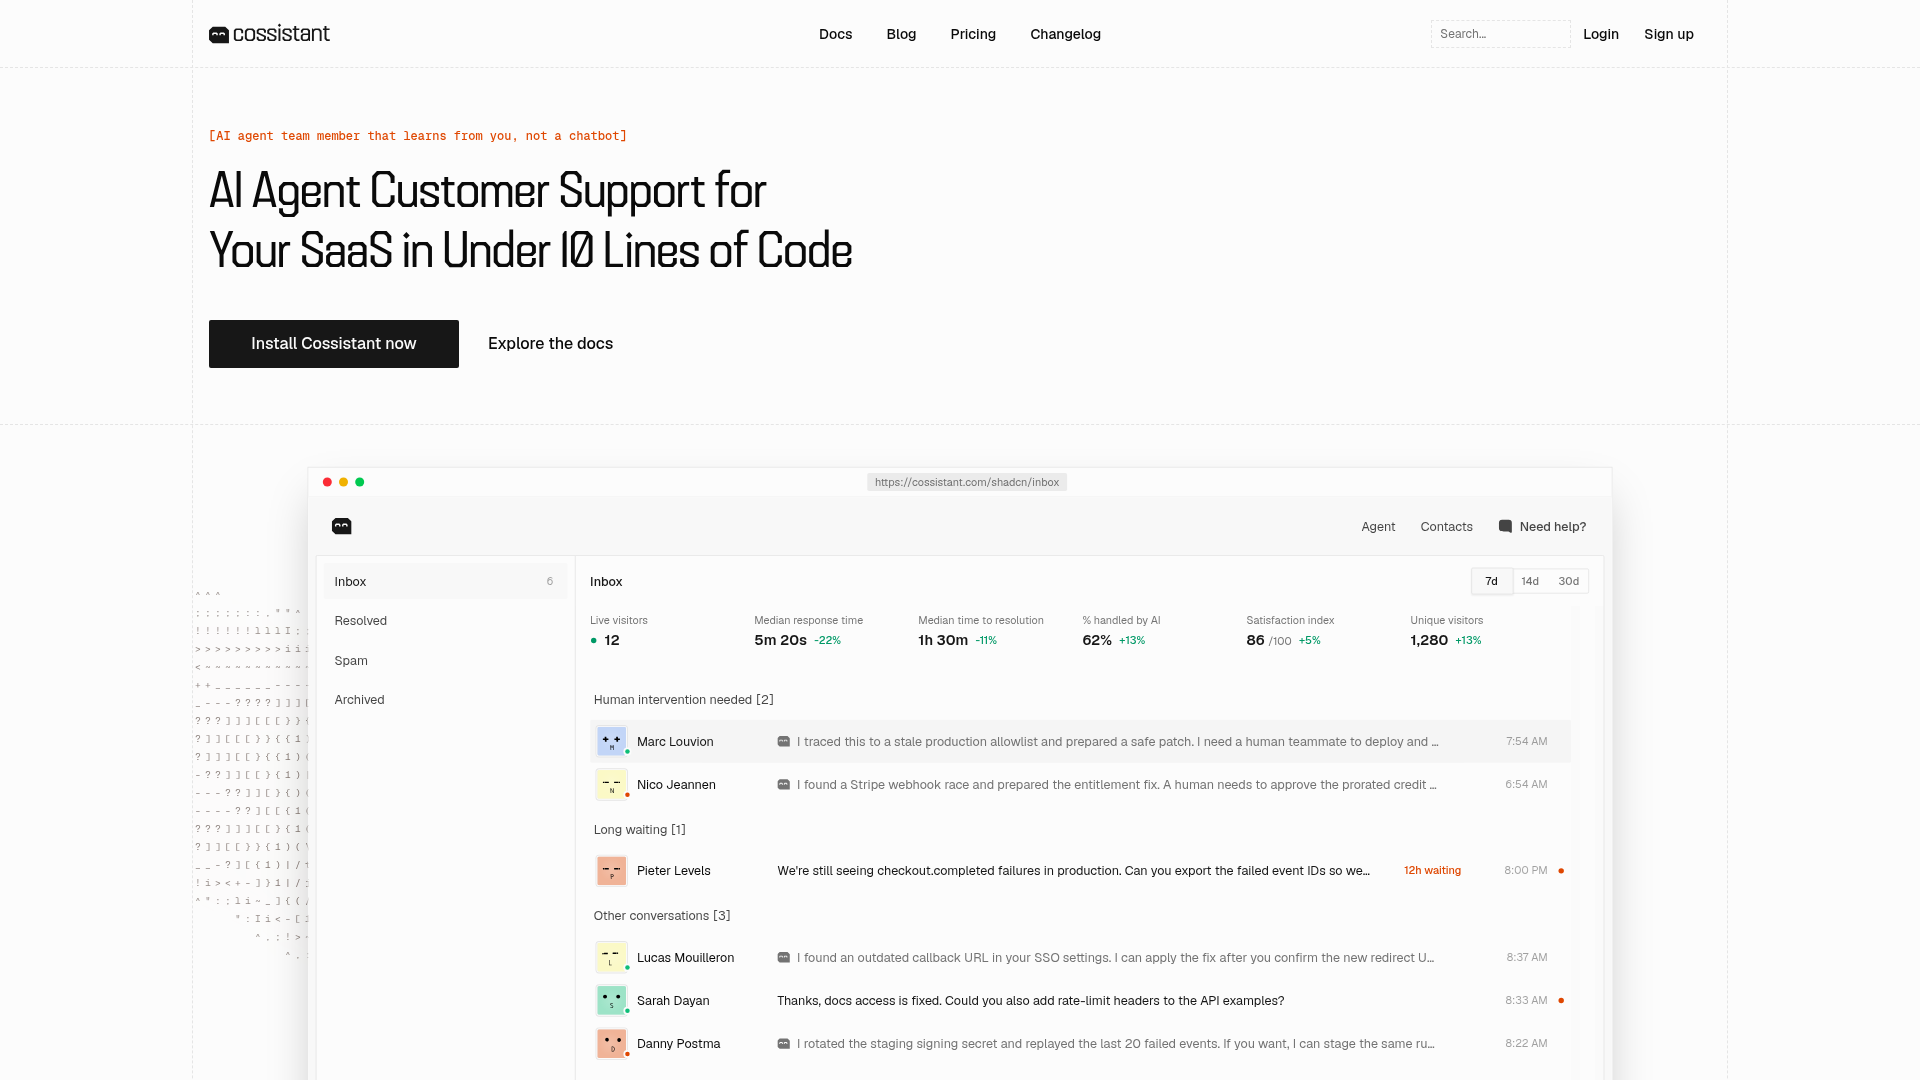Click Explore the docs link

click(550, 344)
